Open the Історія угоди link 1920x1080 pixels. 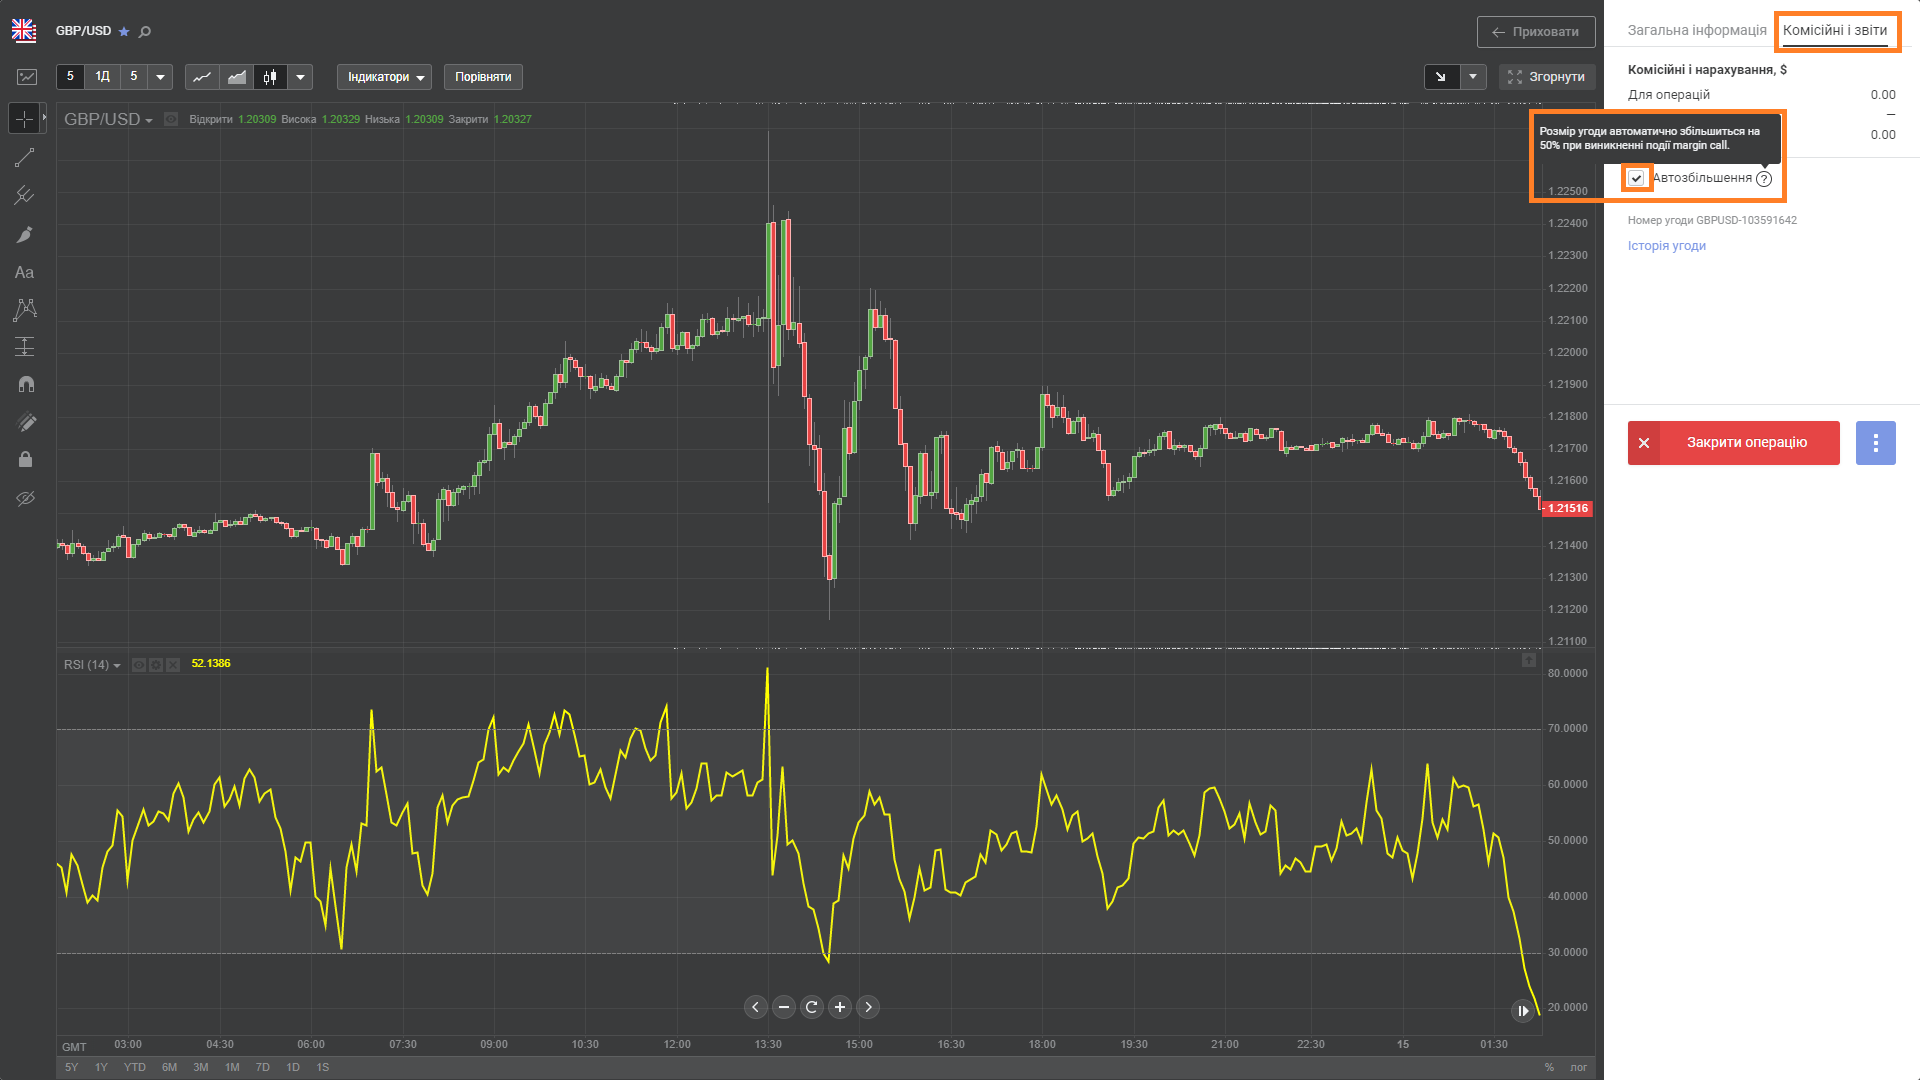click(1666, 246)
